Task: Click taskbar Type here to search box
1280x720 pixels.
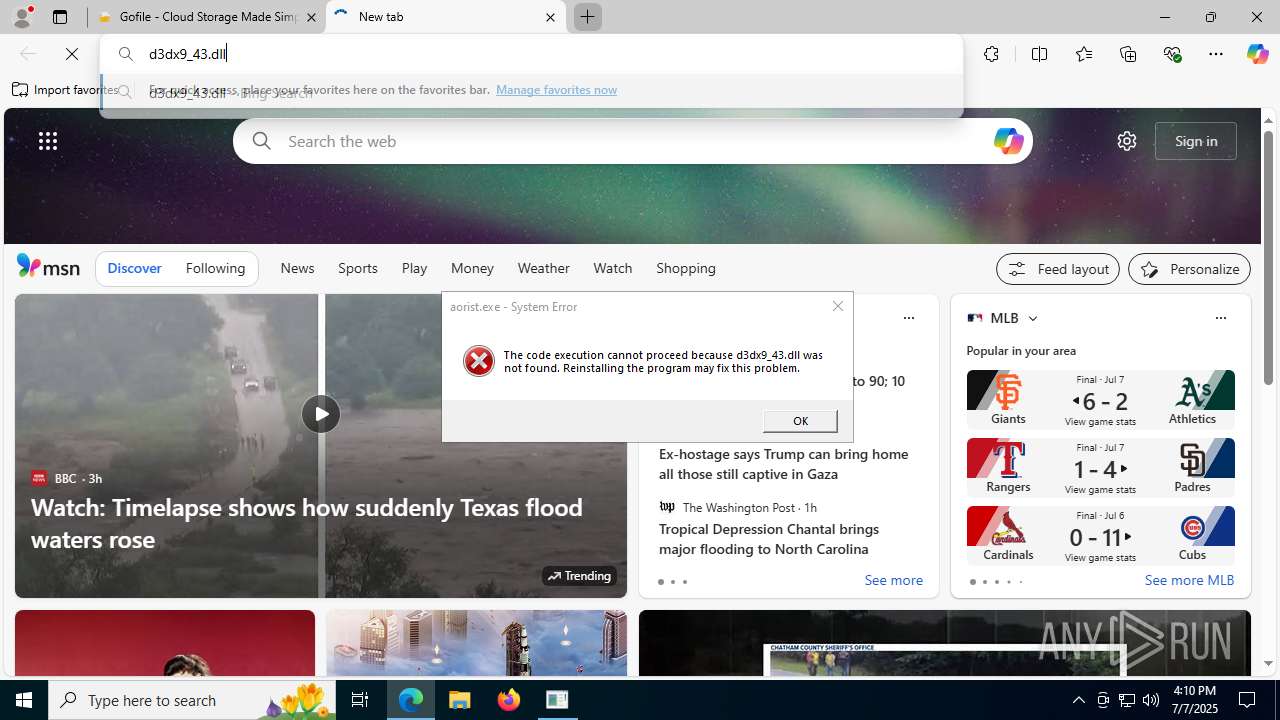Action: [192, 700]
